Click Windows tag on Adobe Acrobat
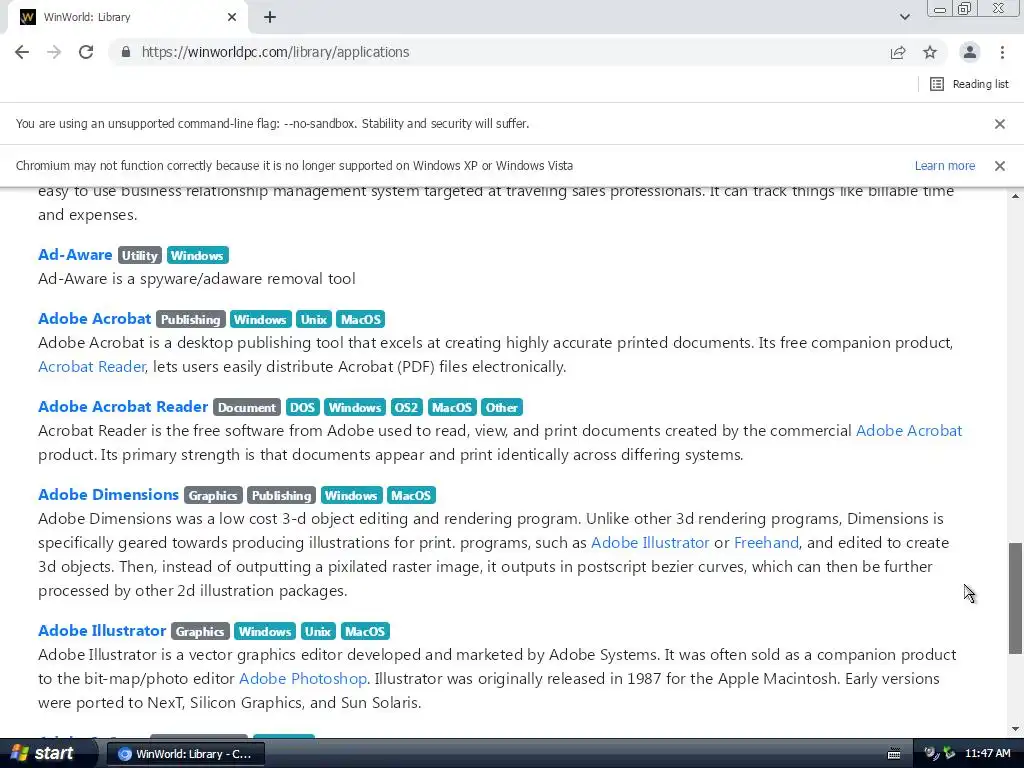This screenshot has width=1024, height=768. 260,319
